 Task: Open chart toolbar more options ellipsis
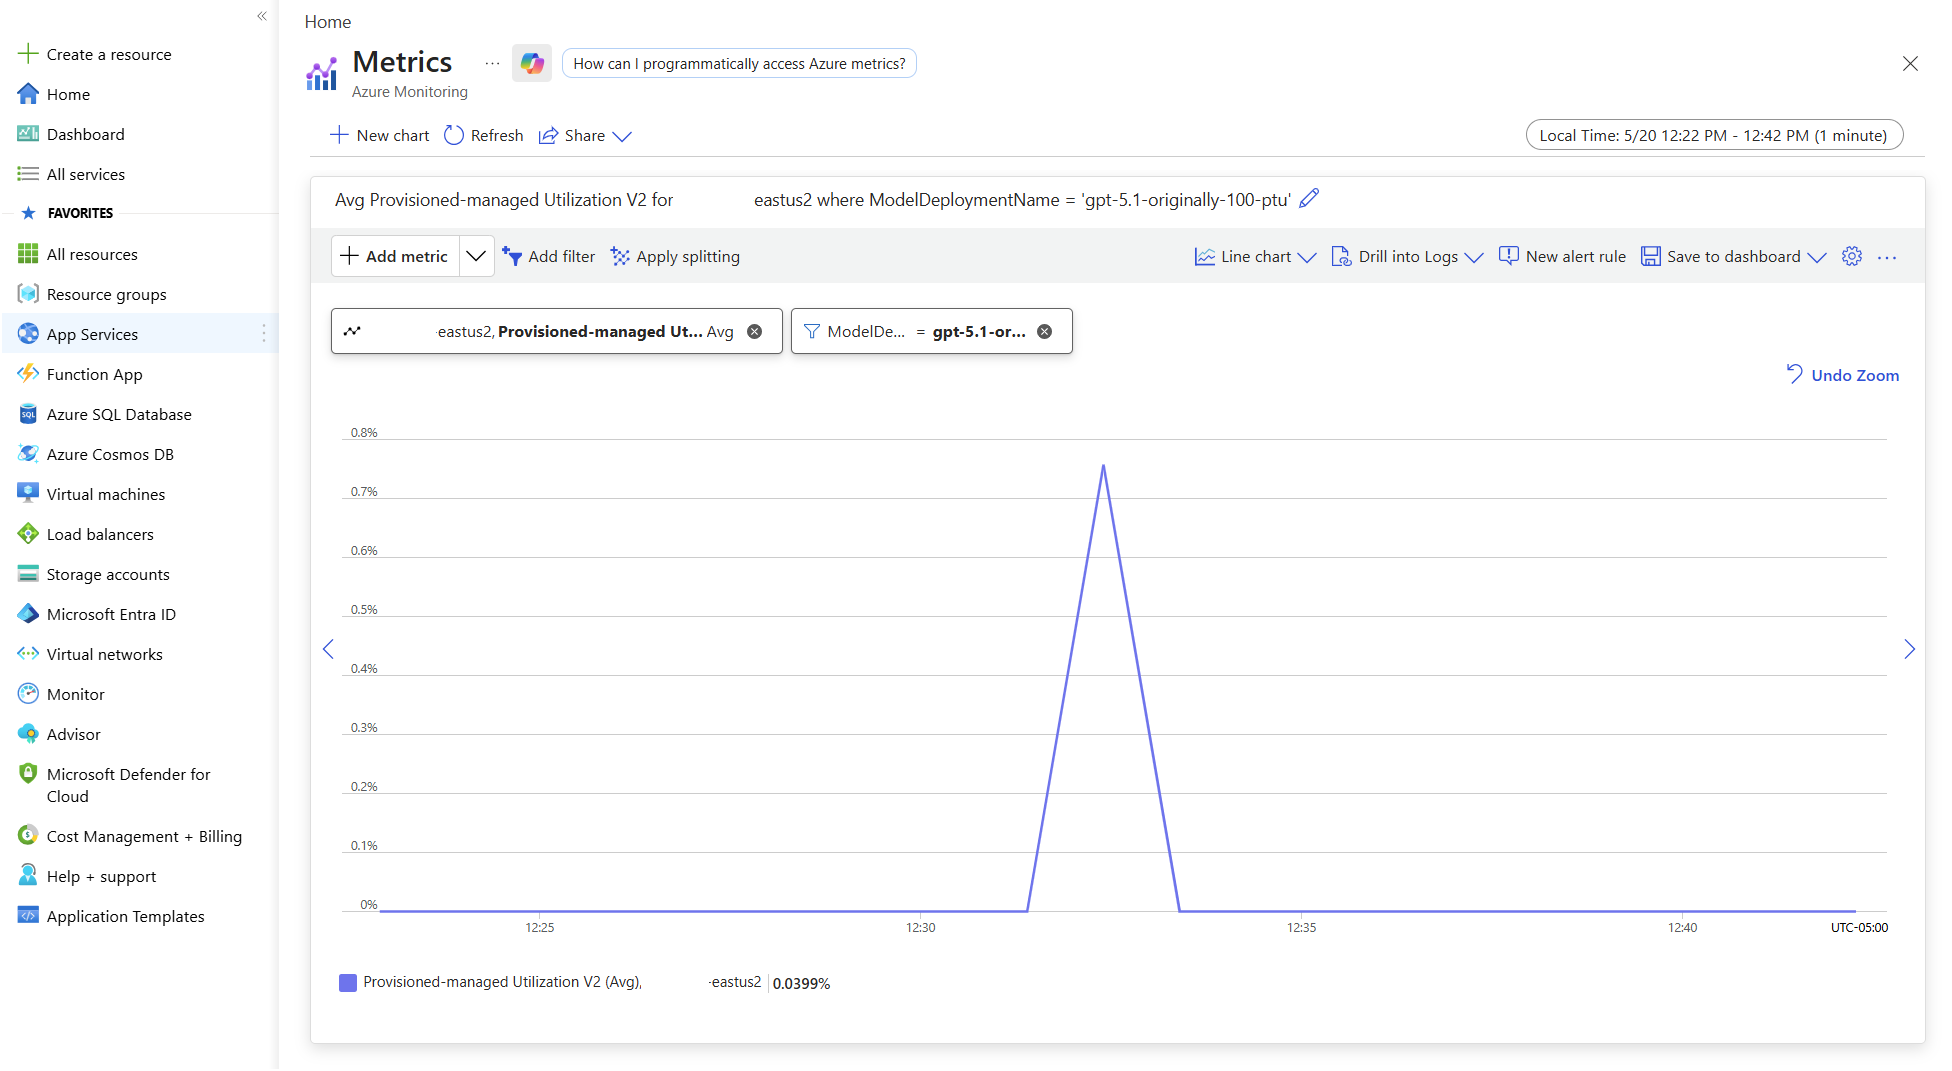[x=1887, y=257]
